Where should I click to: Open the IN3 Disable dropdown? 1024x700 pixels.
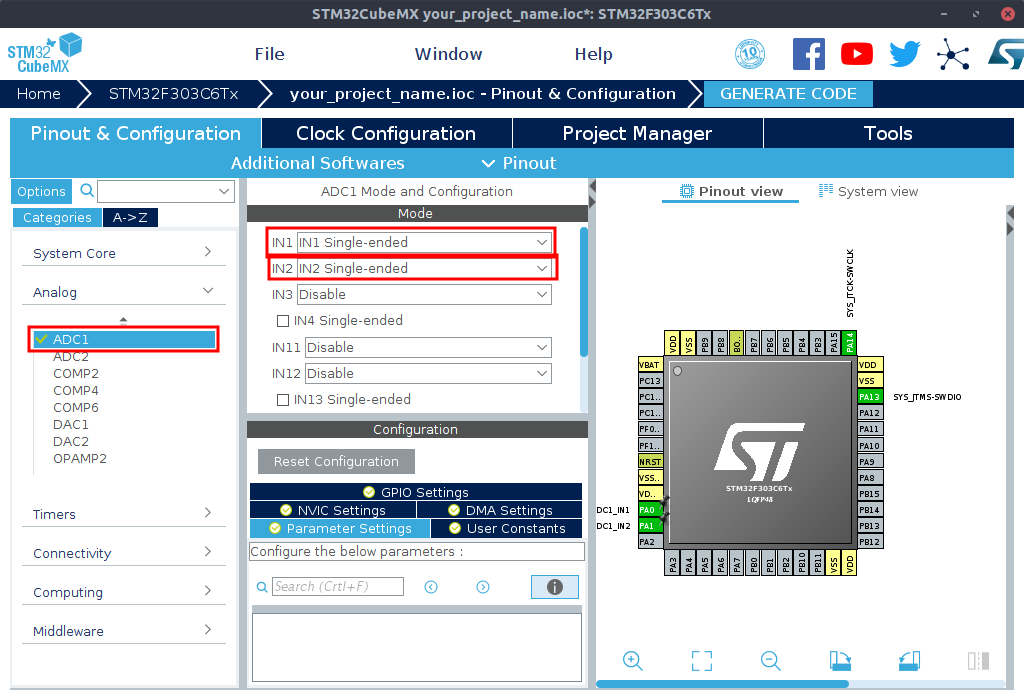[x=424, y=294]
